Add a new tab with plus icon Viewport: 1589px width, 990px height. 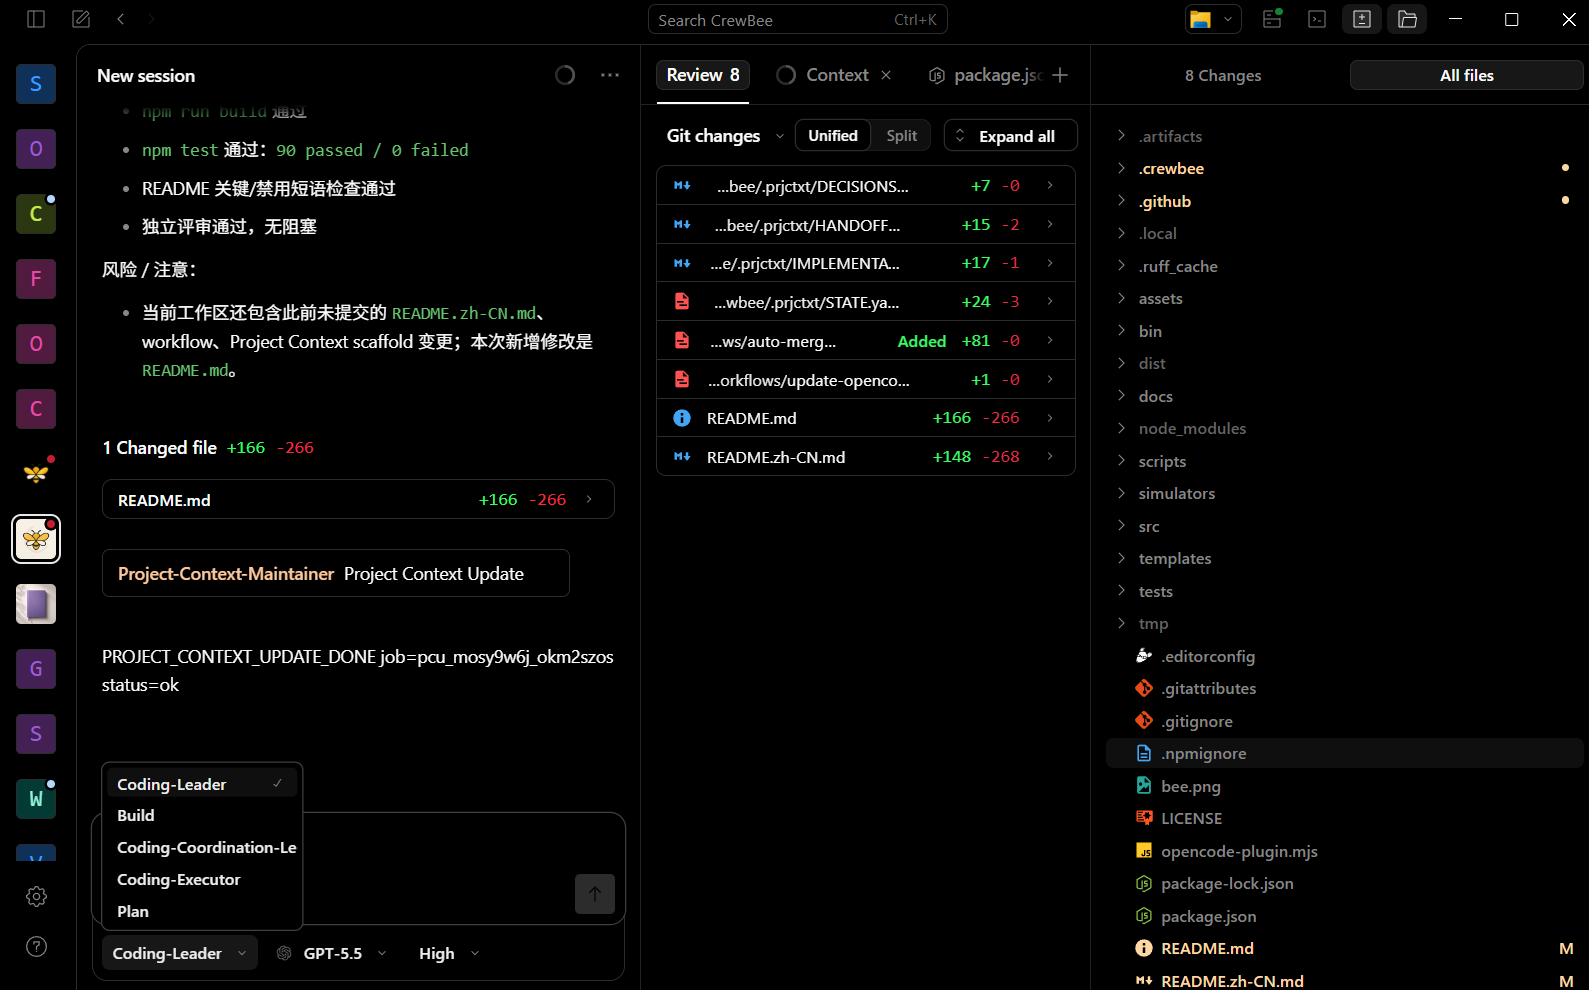tap(1060, 75)
